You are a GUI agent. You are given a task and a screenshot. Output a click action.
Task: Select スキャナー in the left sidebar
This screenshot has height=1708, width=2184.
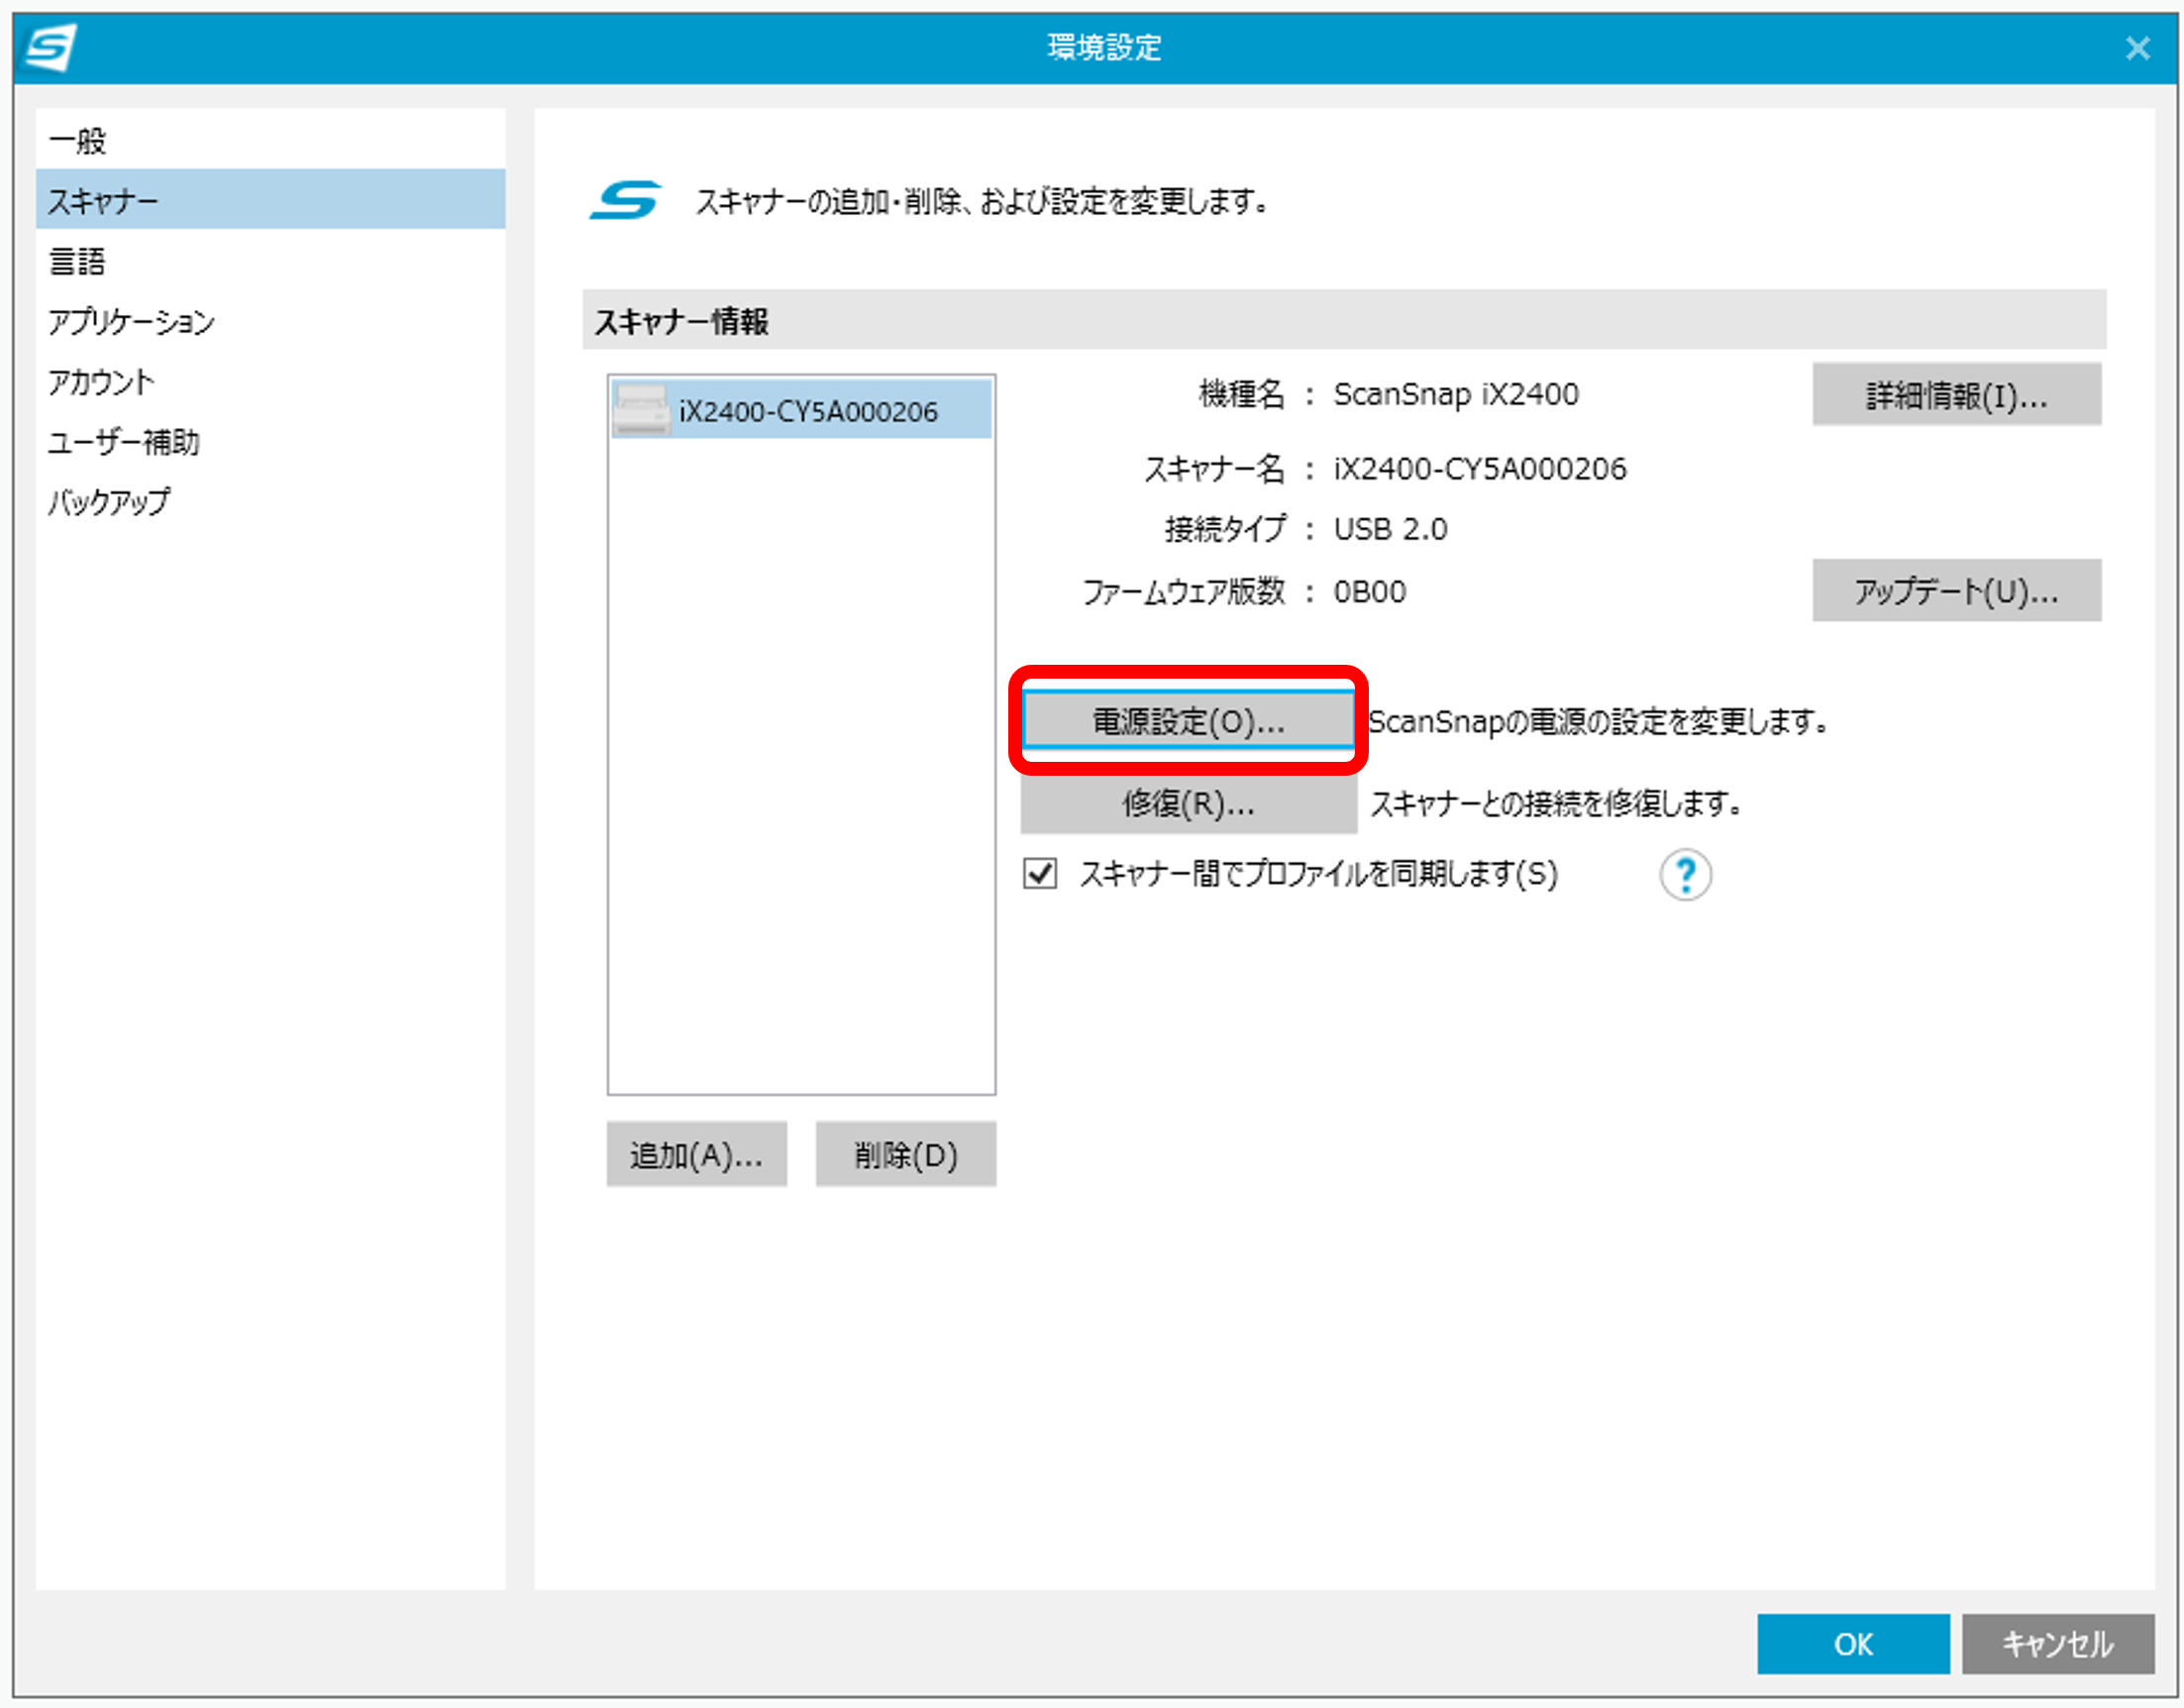click(x=104, y=201)
